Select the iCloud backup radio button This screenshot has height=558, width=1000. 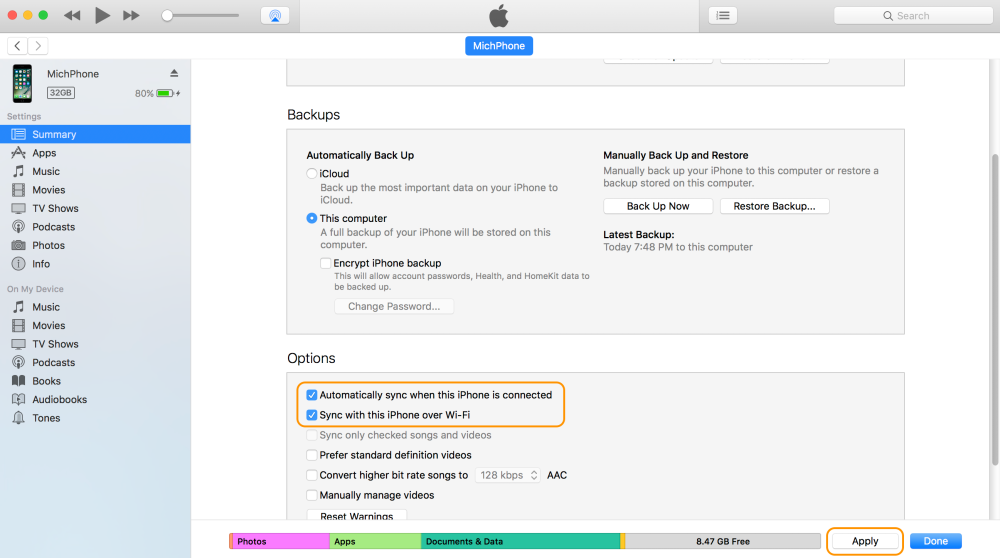click(312, 174)
